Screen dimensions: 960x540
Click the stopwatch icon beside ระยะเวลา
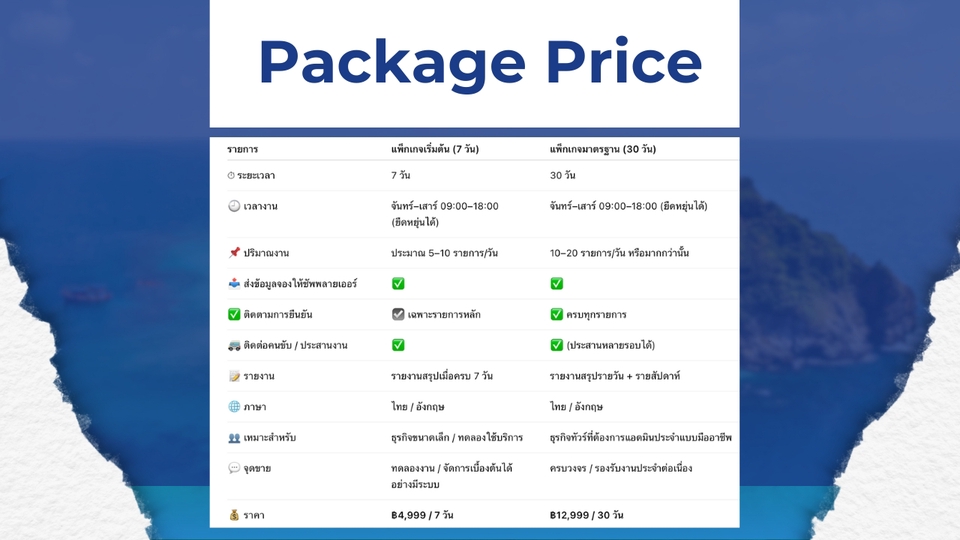click(x=231, y=176)
